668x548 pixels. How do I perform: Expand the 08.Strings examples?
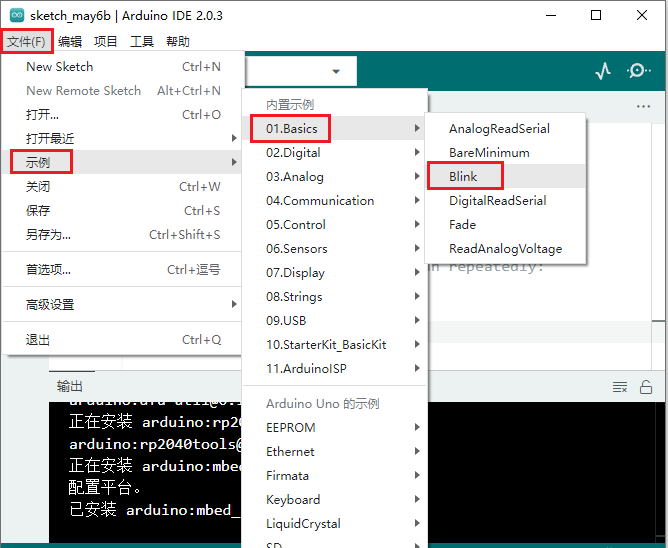click(334, 297)
